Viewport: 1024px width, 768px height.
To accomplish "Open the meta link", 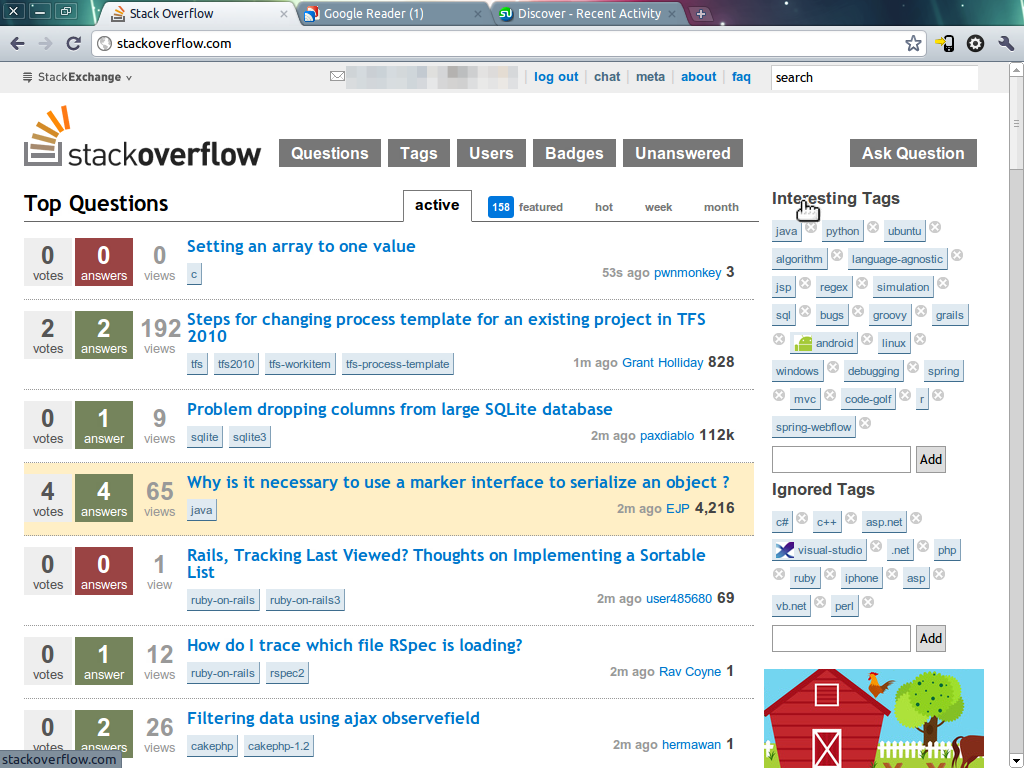I will coord(650,77).
